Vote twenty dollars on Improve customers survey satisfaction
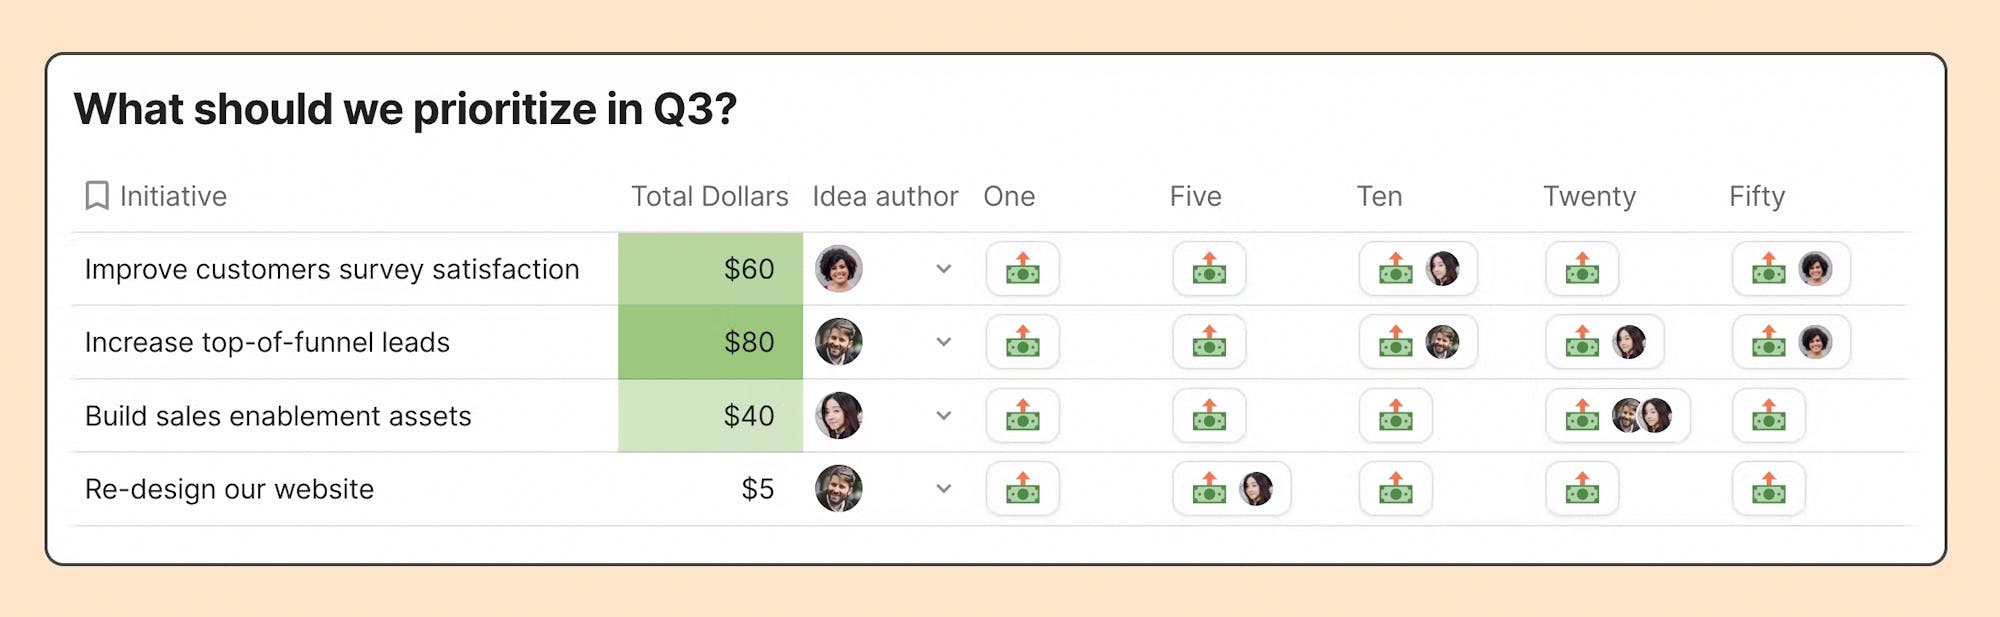This screenshot has width=2000, height=617. click(1582, 269)
